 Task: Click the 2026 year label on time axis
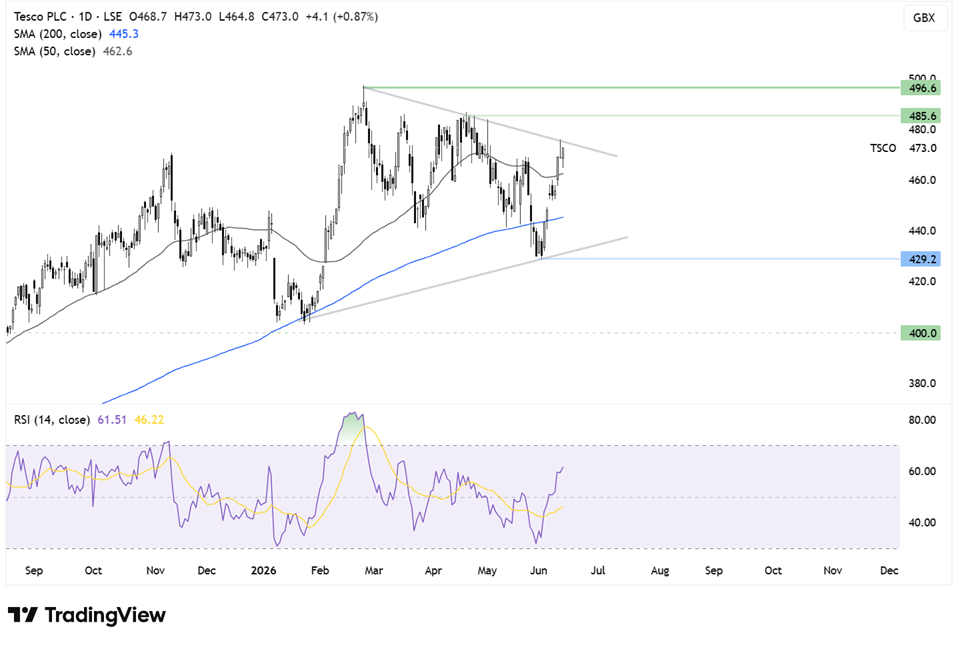263,571
